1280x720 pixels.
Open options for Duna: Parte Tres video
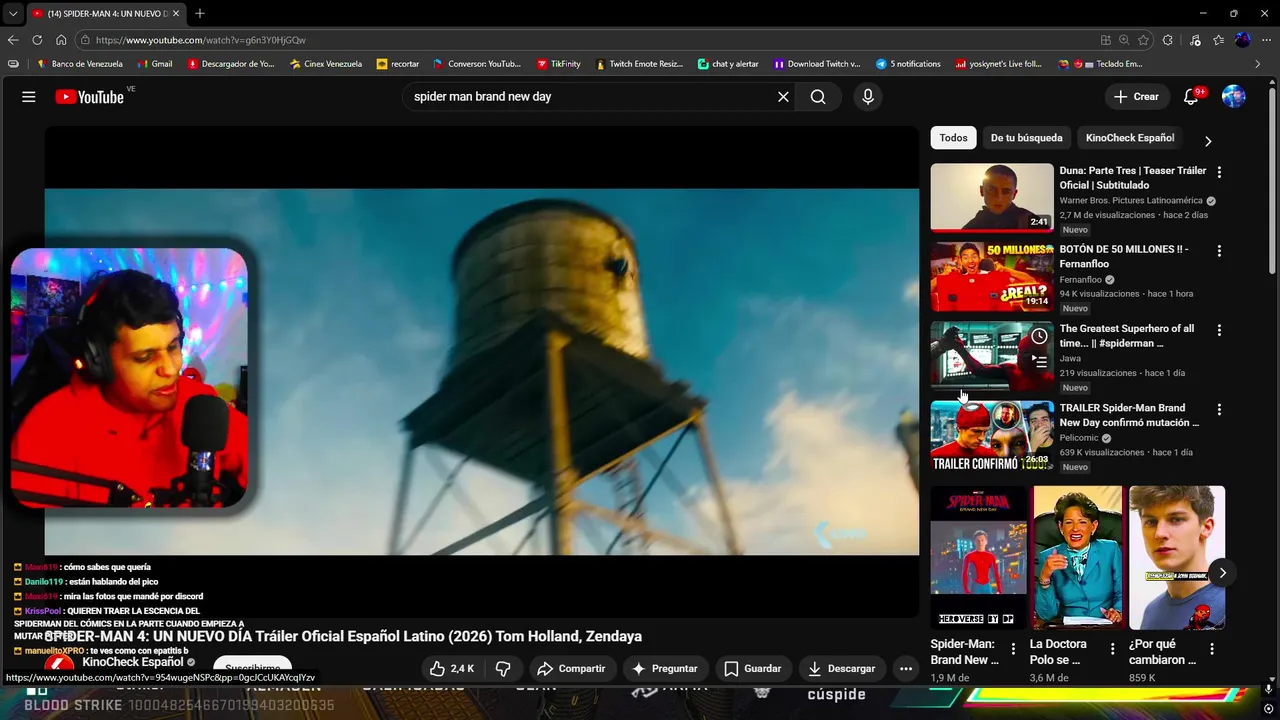[1219, 172]
